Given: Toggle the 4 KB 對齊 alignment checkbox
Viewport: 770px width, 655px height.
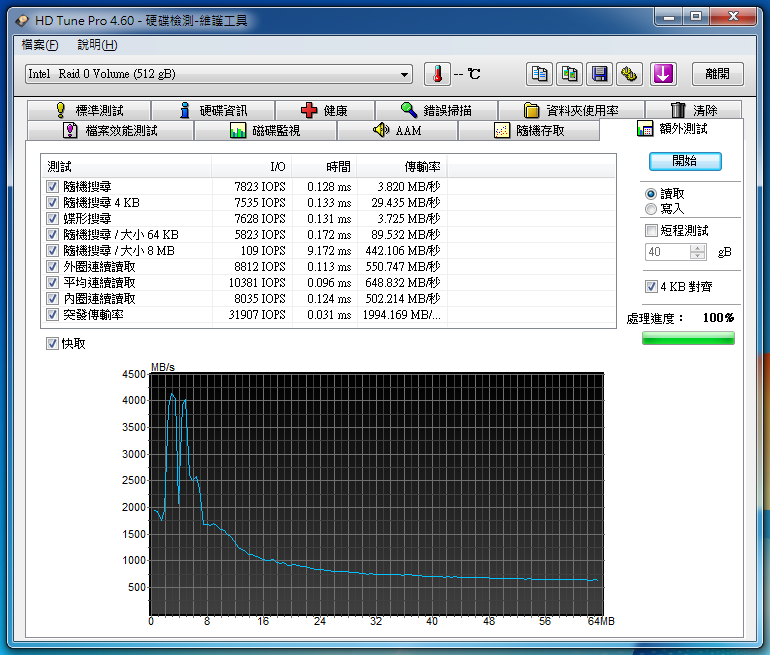Looking at the screenshot, I should point(651,286).
